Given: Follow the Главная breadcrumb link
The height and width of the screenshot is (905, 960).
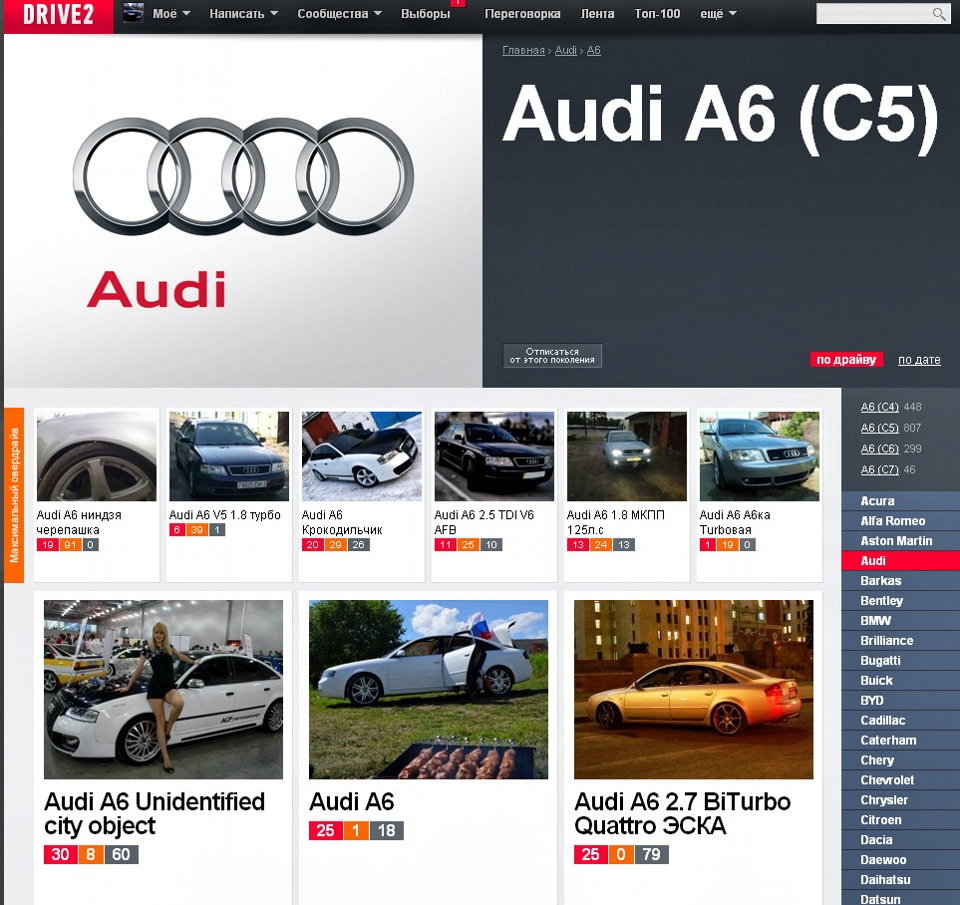Looking at the screenshot, I should pyautogui.click(x=523, y=50).
